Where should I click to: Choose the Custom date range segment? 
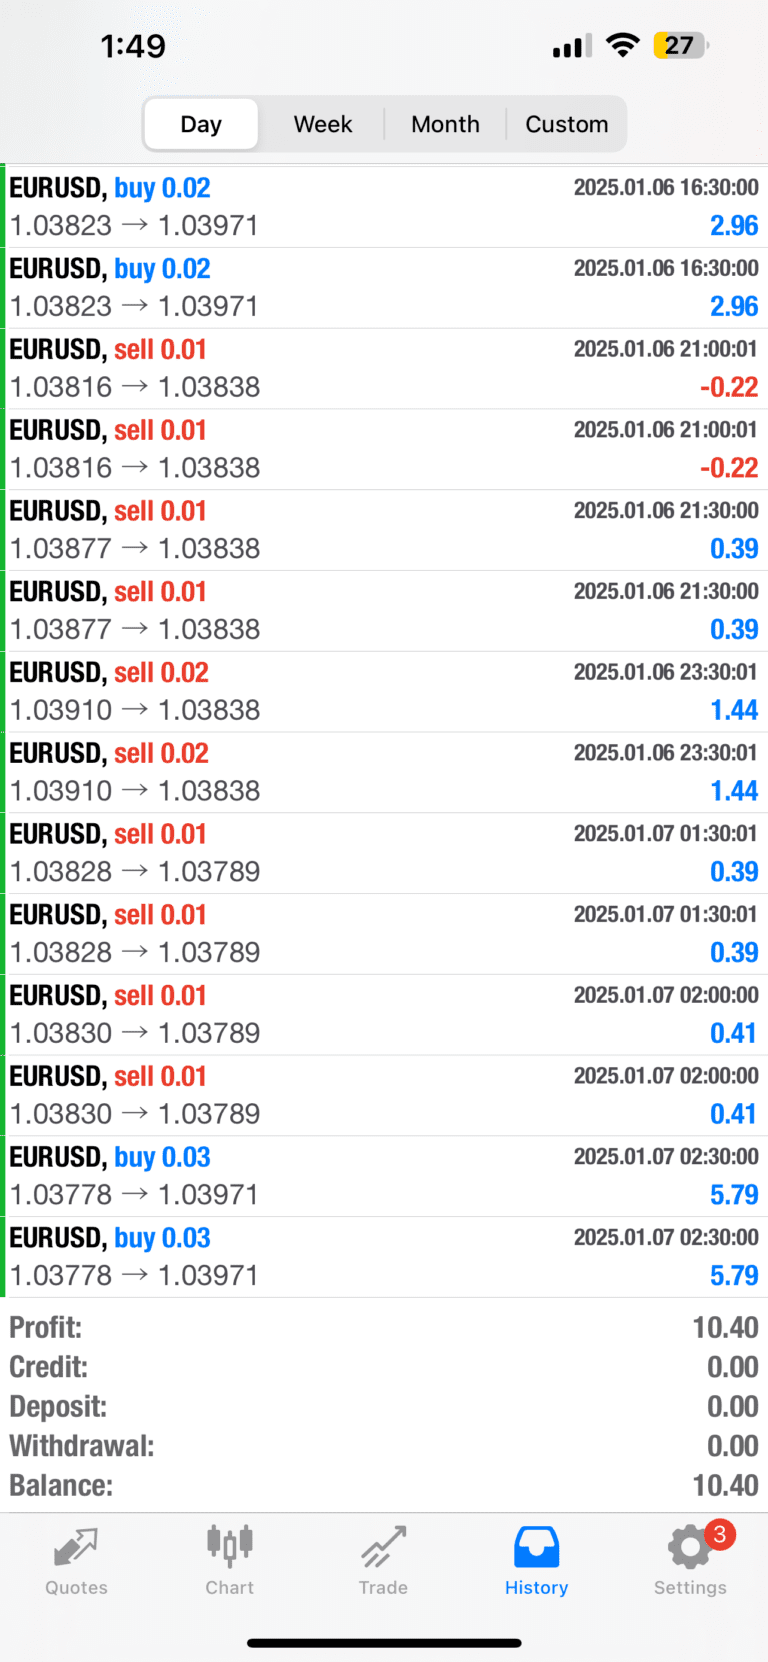[x=566, y=124]
